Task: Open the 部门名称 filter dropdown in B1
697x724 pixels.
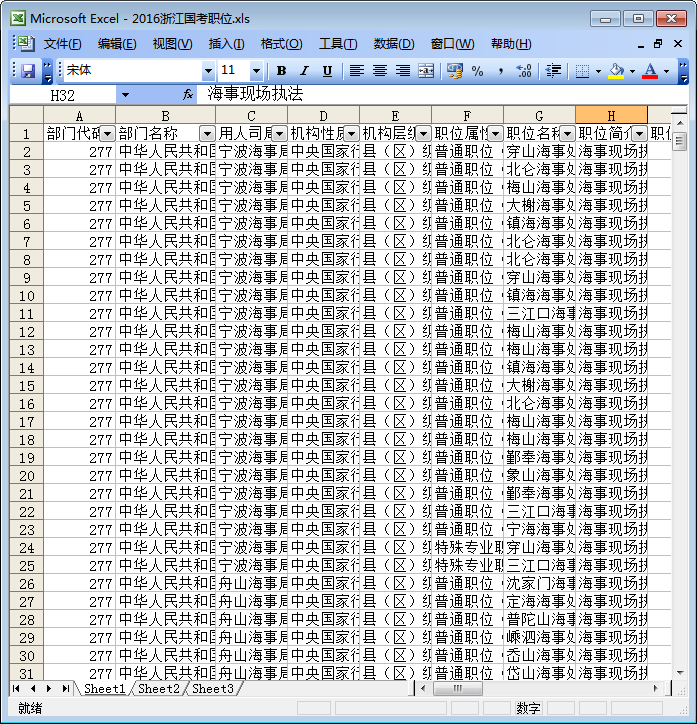Action: [207, 134]
